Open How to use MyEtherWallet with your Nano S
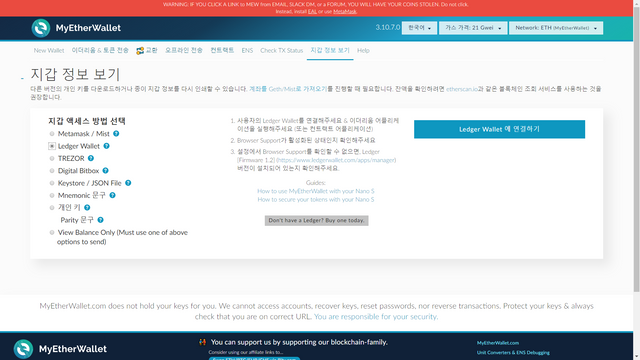Screen dimensions: 640x360 pos(316,191)
